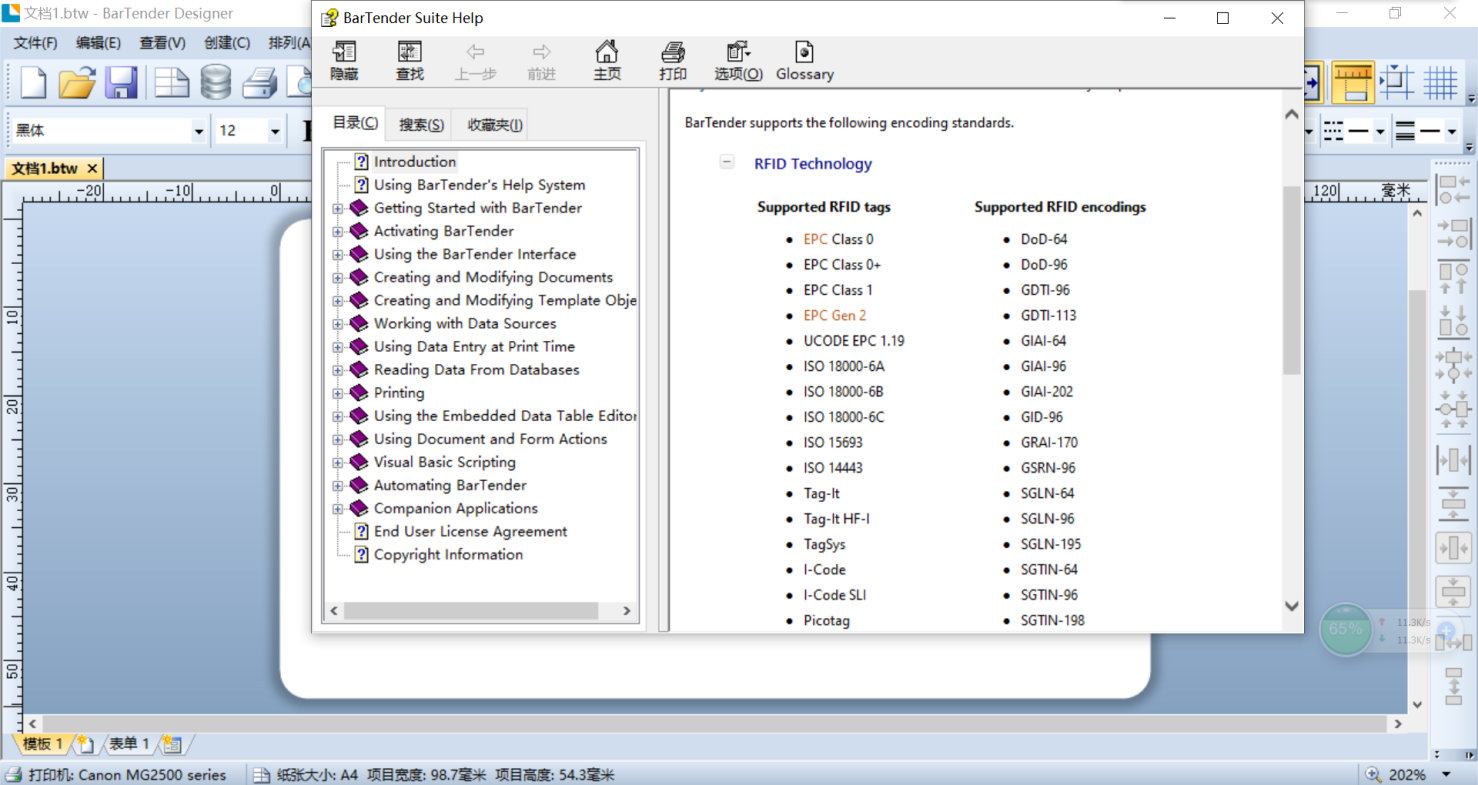Switch to the 搜索(S) help tab
Image resolution: width=1478 pixels, height=785 pixels.
tap(421, 125)
